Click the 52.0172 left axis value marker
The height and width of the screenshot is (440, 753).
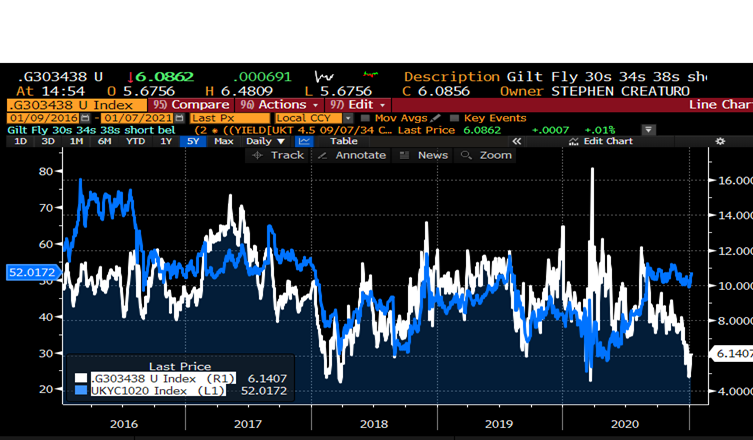33,272
